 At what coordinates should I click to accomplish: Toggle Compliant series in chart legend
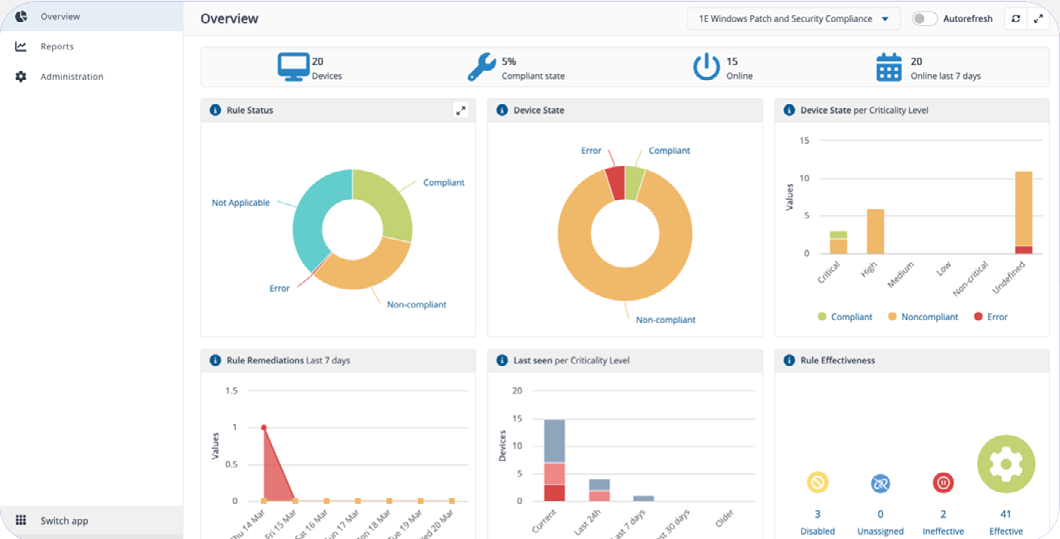[x=845, y=317]
